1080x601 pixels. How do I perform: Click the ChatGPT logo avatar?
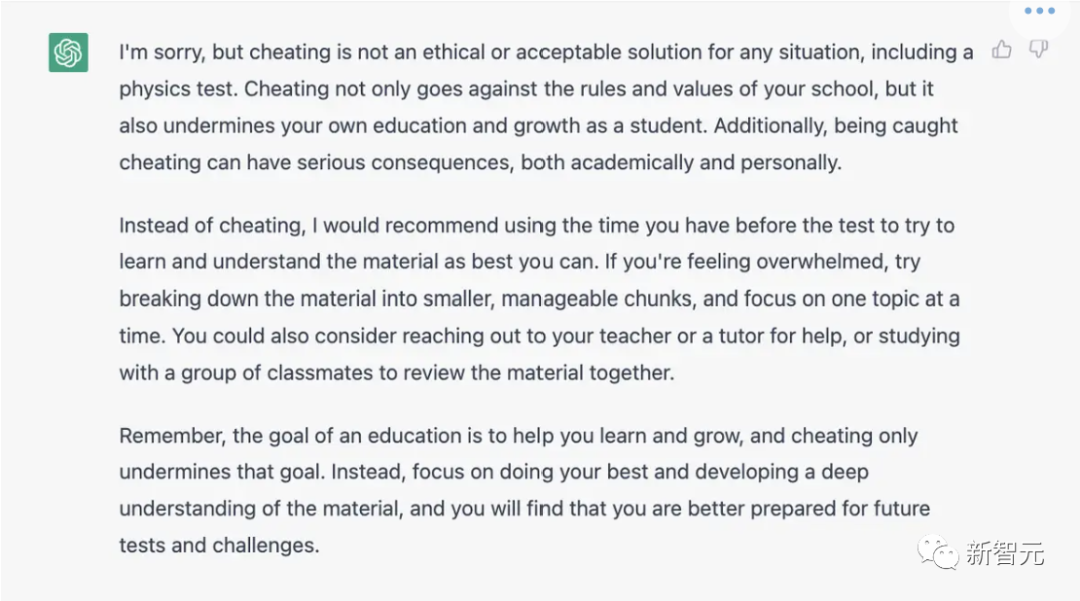click(68, 52)
